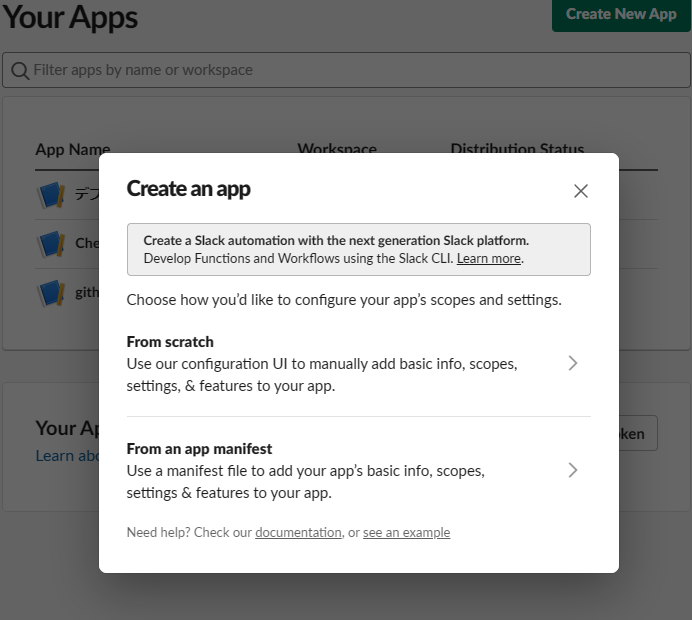The height and width of the screenshot is (620, 692).
Task: Open the Learn more link
Action: [489, 258]
